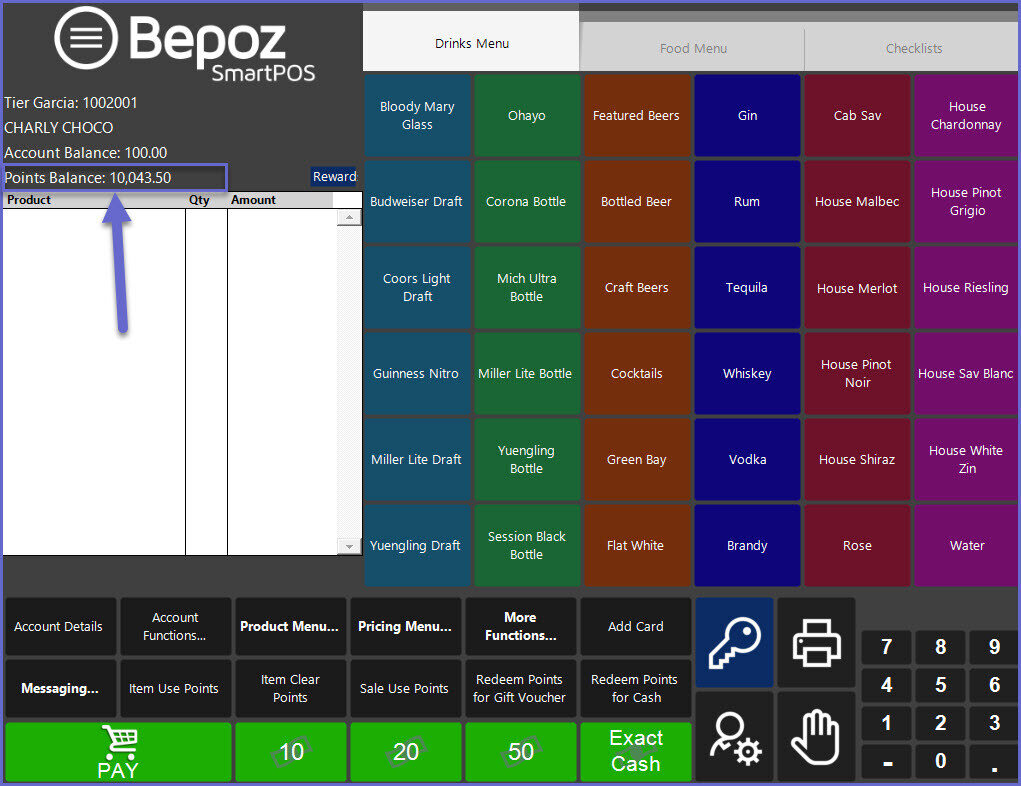Click keypad number 0

pyautogui.click(x=940, y=761)
